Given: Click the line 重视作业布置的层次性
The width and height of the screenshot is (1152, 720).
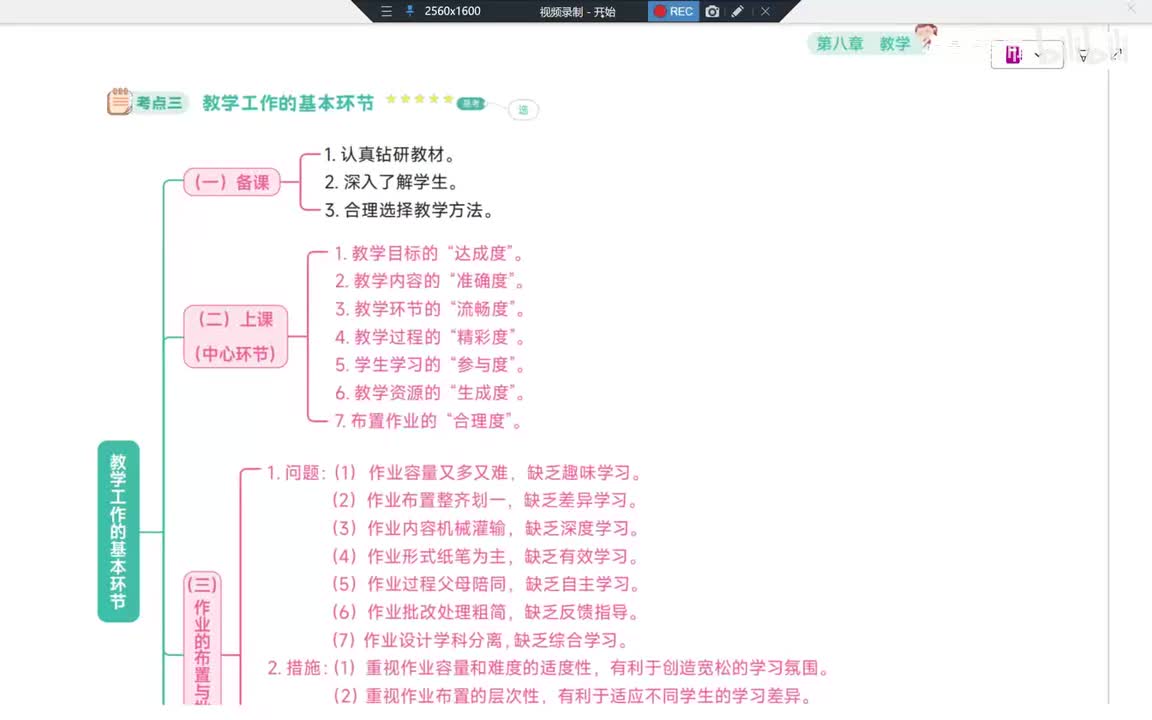Looking at the screenshot, I should (453, 696).
